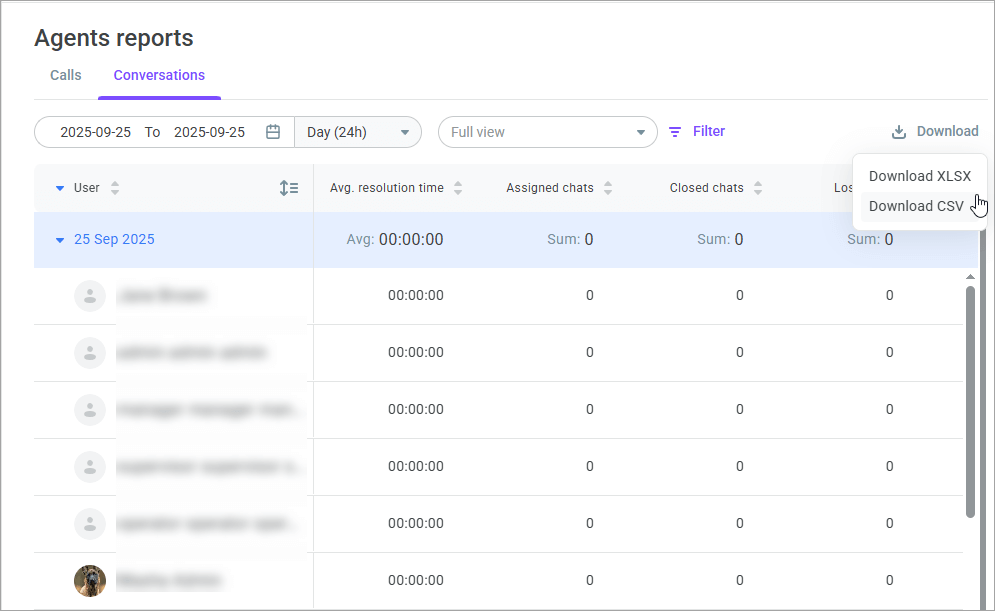Click the Download arrow icon
This screenshot has height=611, width=995.
(899, 132)
